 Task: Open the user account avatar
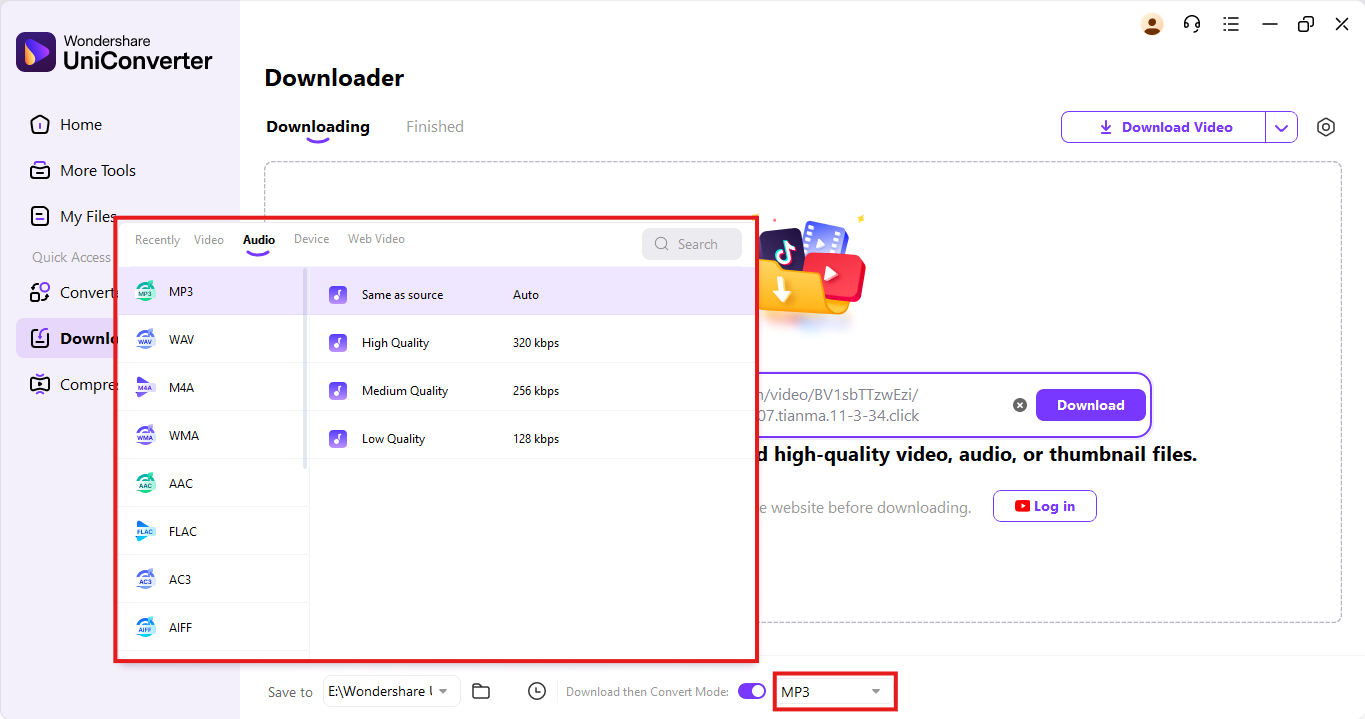[1152, 24]
